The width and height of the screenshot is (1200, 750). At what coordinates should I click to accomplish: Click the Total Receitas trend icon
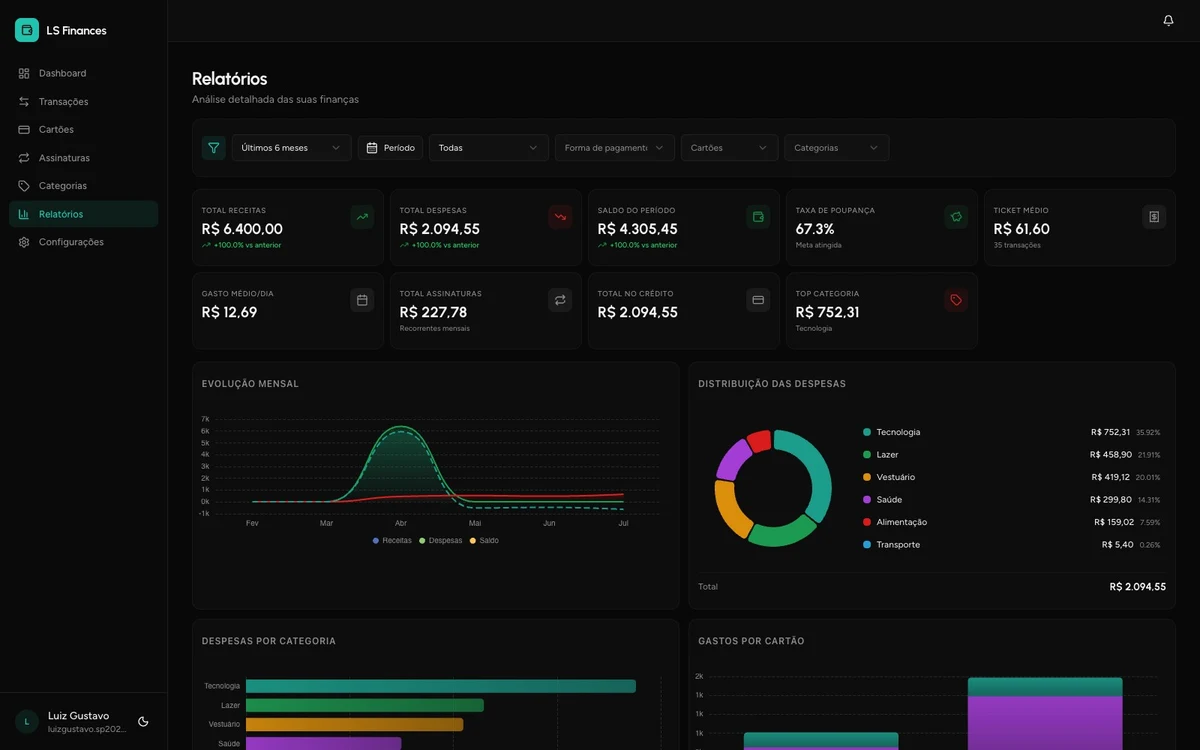click(x=362, y=217)
